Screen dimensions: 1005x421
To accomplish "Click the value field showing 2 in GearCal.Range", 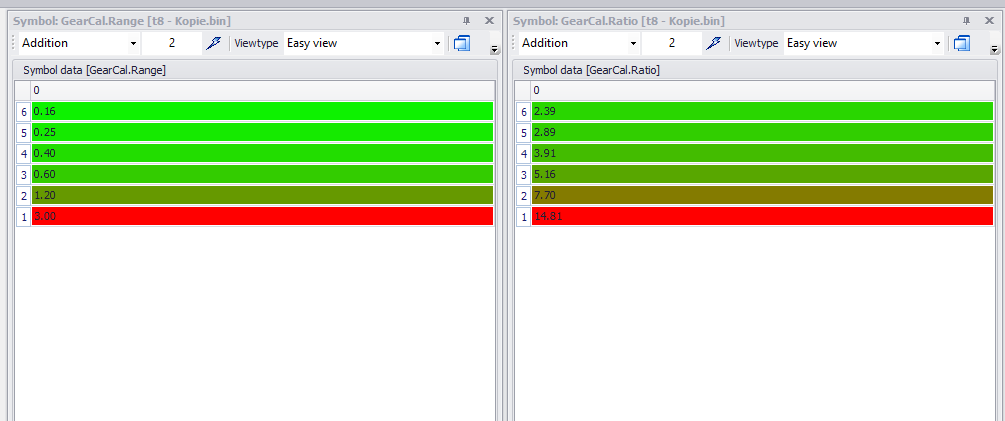I will [172, 44].
